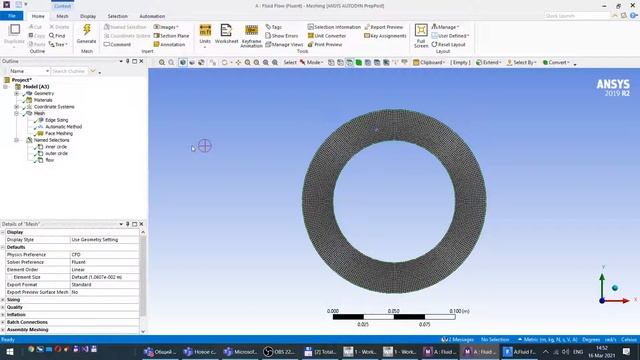Open the File tab
640x360 pixels.
[x=12, y=16]
